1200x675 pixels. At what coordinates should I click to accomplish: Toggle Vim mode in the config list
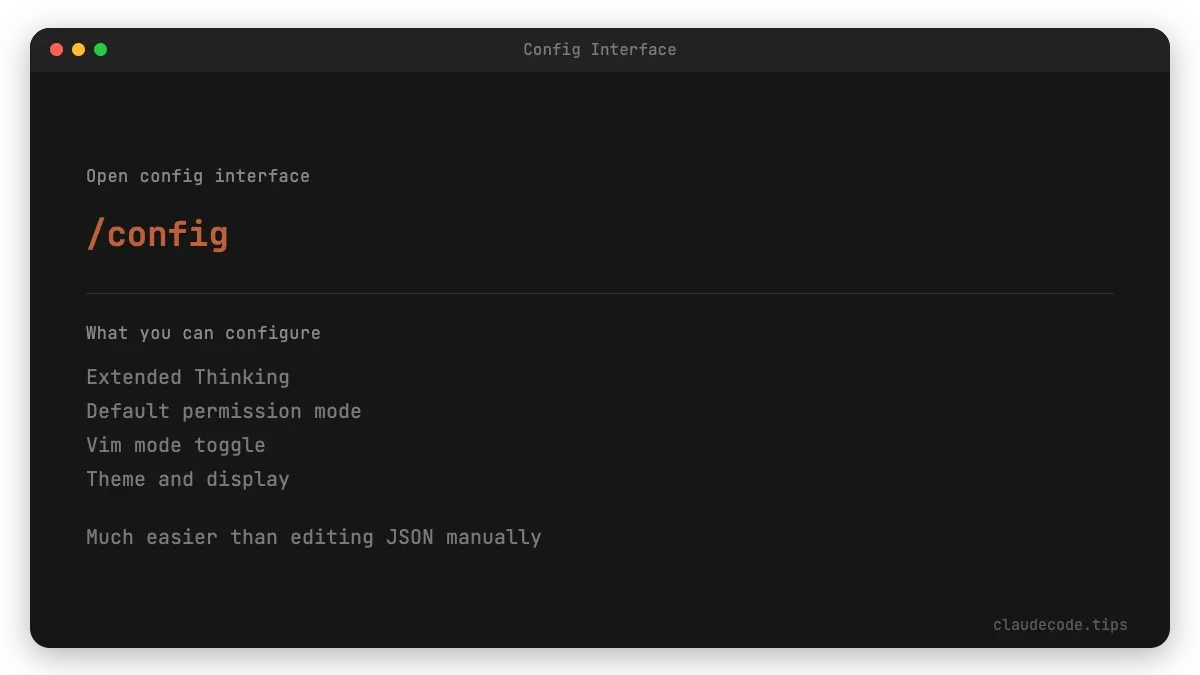pyautogui.click(x=176, y=445)
